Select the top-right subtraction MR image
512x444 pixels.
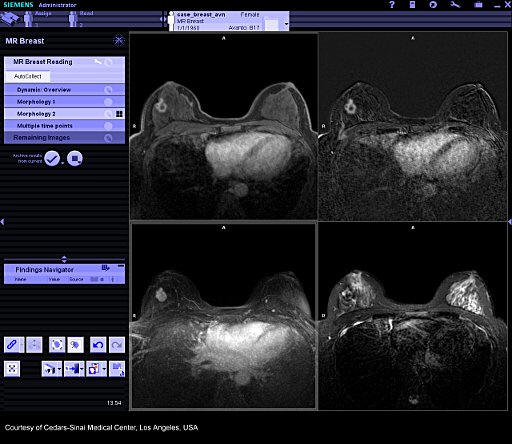point(413,126)
